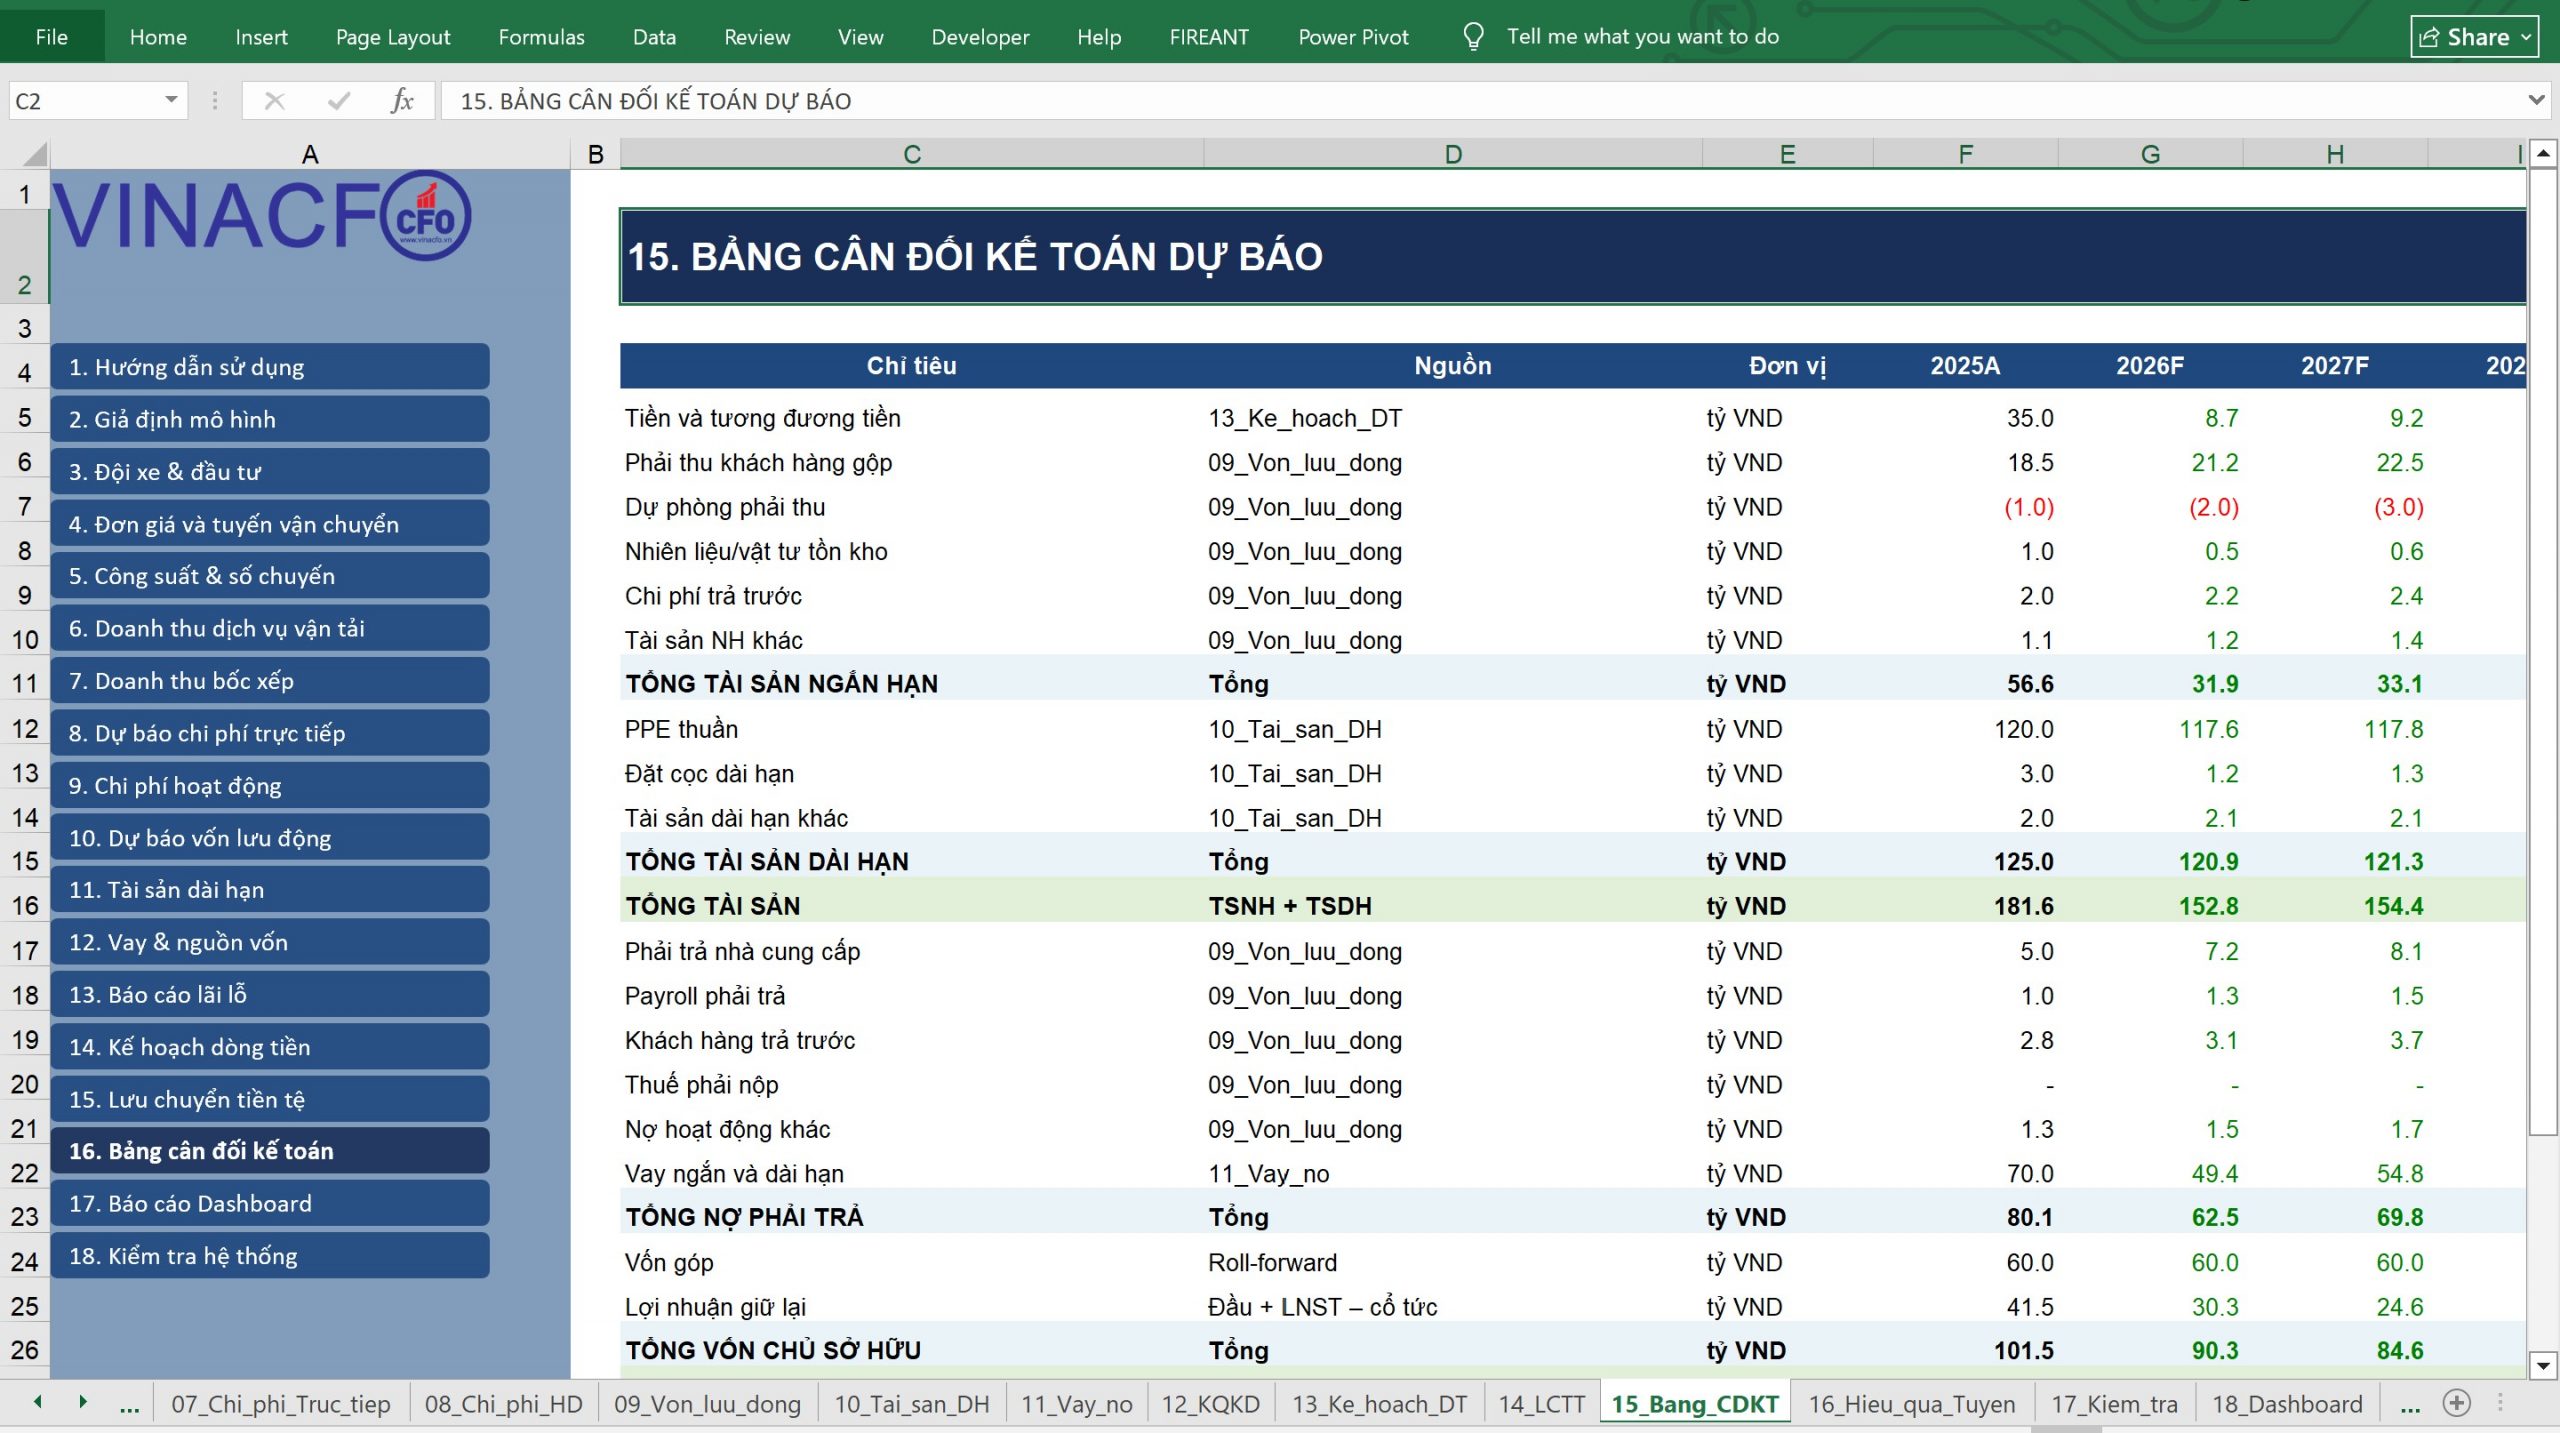Navigate to '10. Dự báo vốn lưu động'
This screenshot has height=1433, width=2560.
(x=270, y=838)
